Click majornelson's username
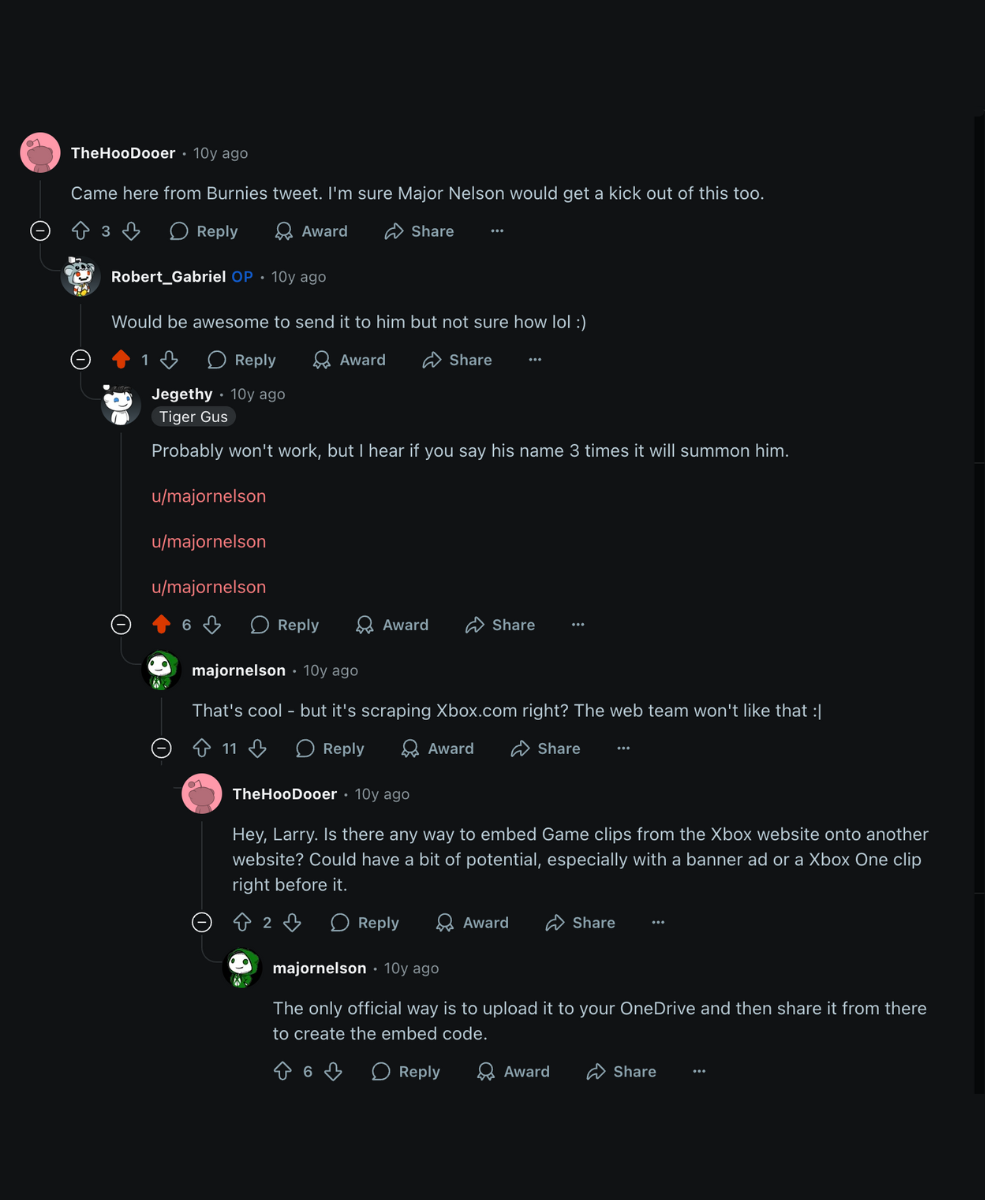 (238, 670)
